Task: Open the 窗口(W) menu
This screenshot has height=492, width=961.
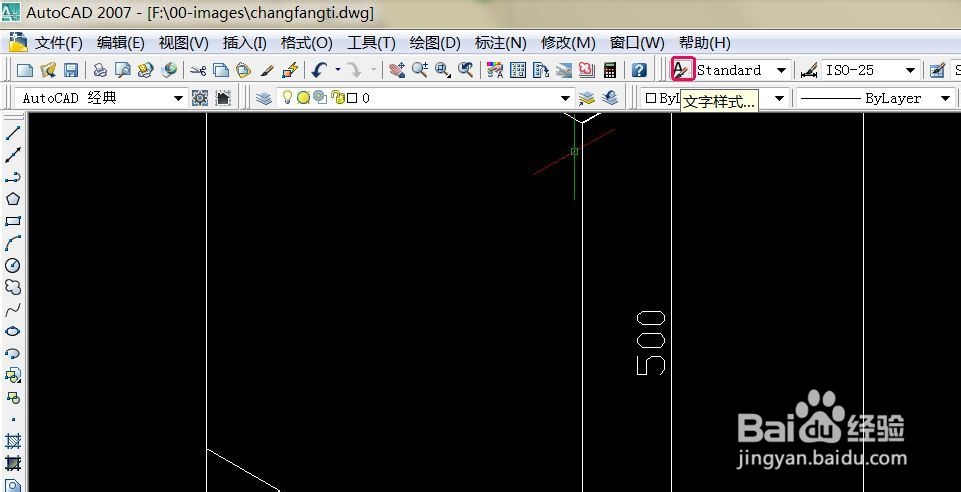Action: (x=637, y=43)
